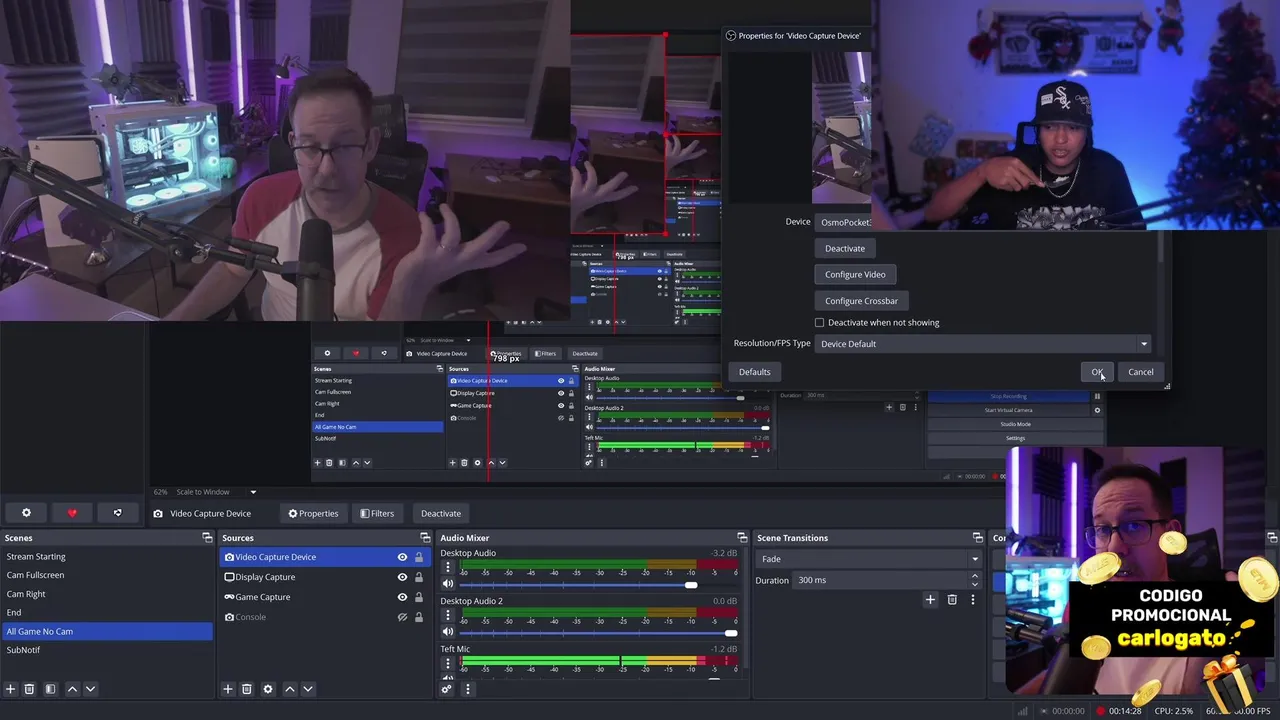Viewport: 1280px width, 720px height.
Task: Open advanced audio properties gears icon
Action: [x=447, y=689]
